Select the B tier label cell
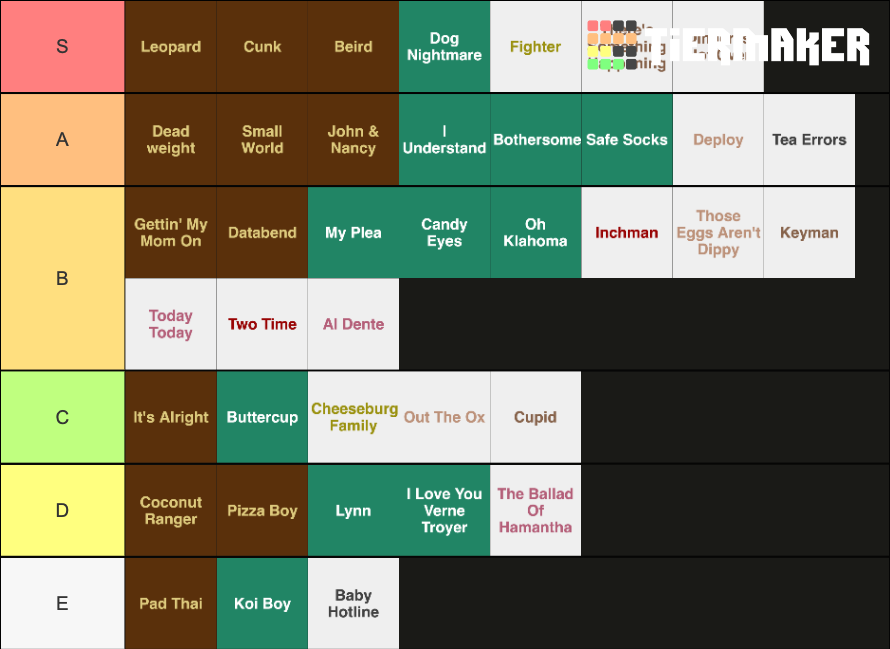 (x=62, y=278)
